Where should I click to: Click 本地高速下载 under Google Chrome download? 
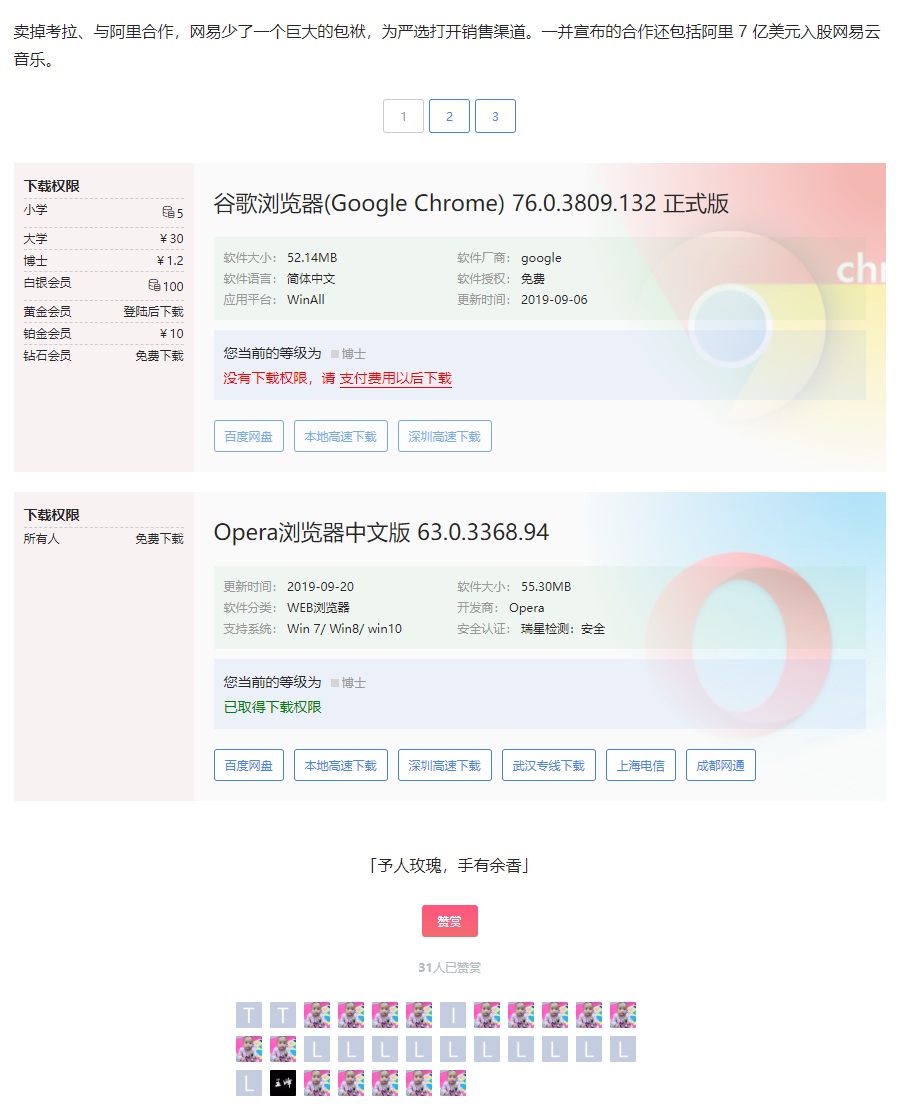point(341,436)
